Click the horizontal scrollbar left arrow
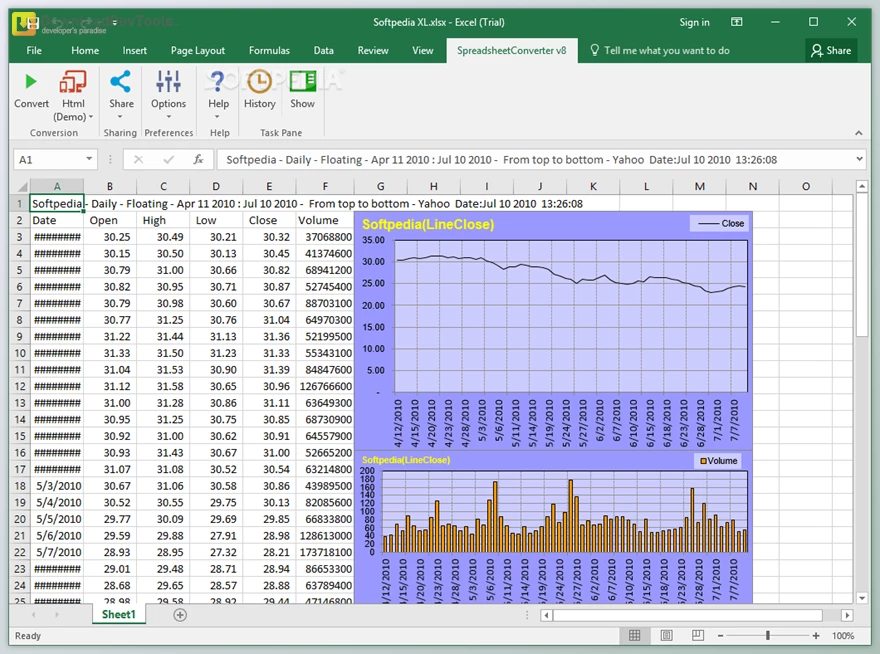Image resolution: width=880 pixels, height=654 pixels. [546, 615]
